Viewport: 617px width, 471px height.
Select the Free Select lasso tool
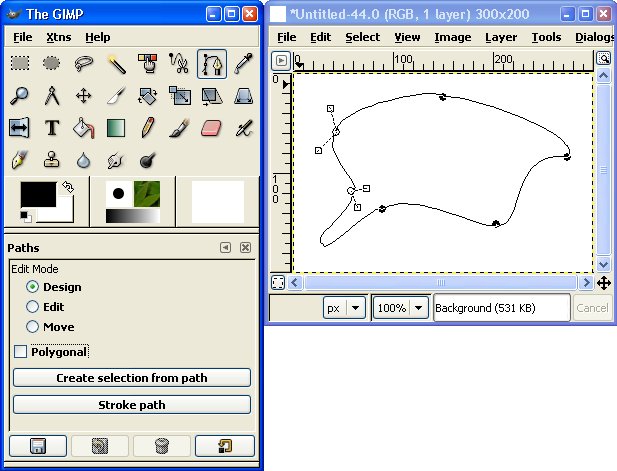84,63
